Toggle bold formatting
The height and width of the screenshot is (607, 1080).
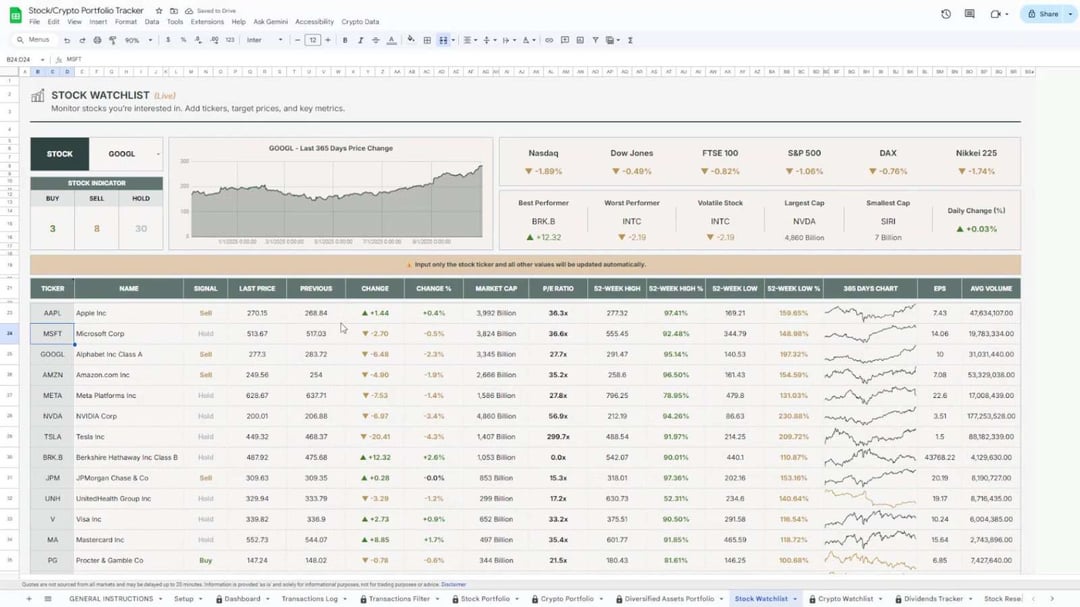(x=345, y=40)
